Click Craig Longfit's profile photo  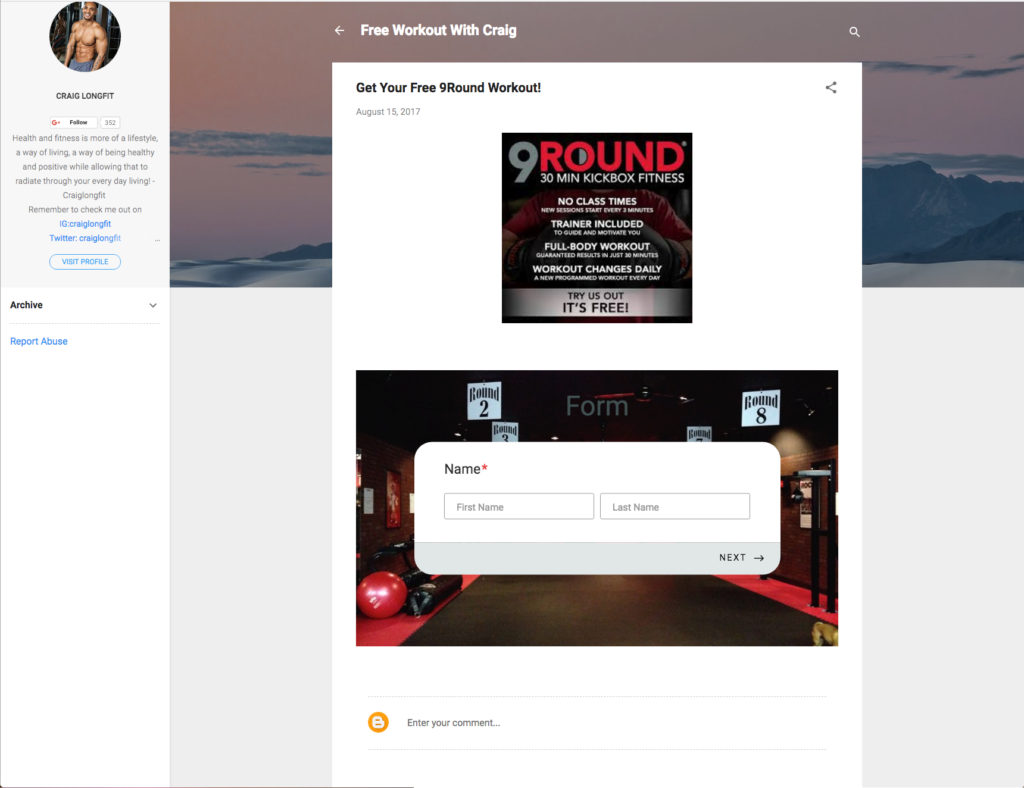point(85,37)
